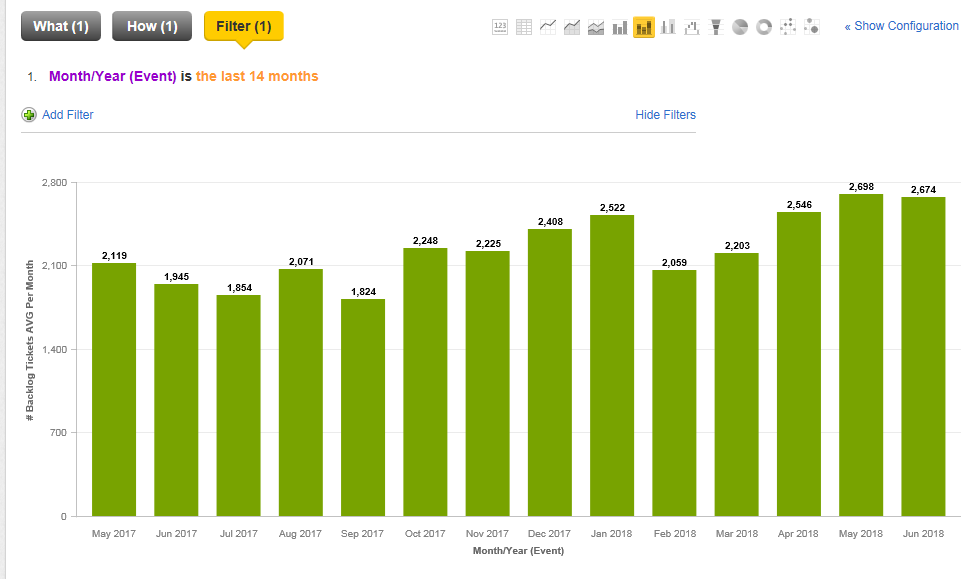
Task: Select the stacked area chart icon
Action: (596, 27)
